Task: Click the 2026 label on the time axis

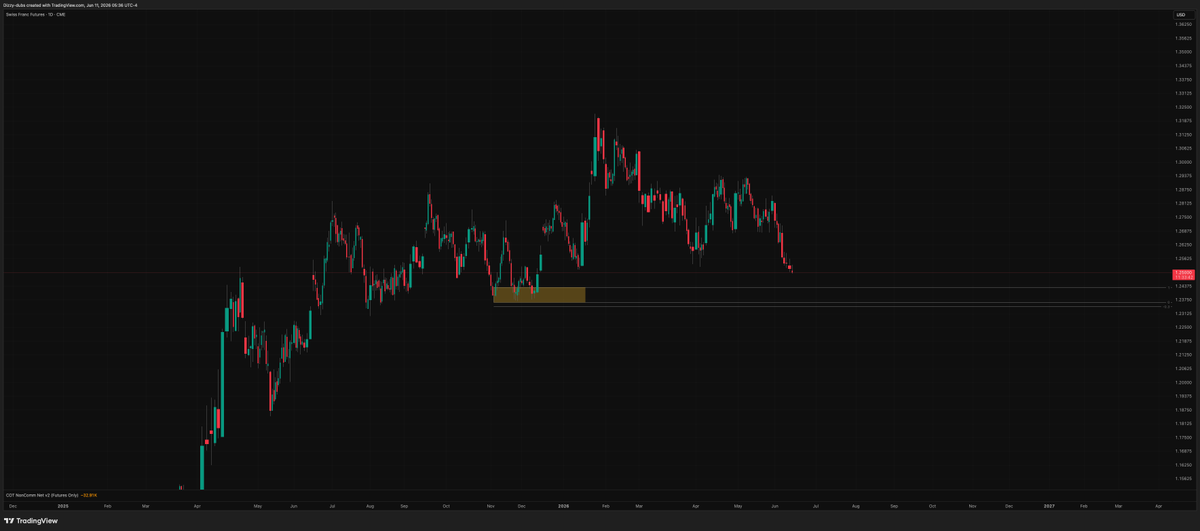Action: (x=564, y=507)
